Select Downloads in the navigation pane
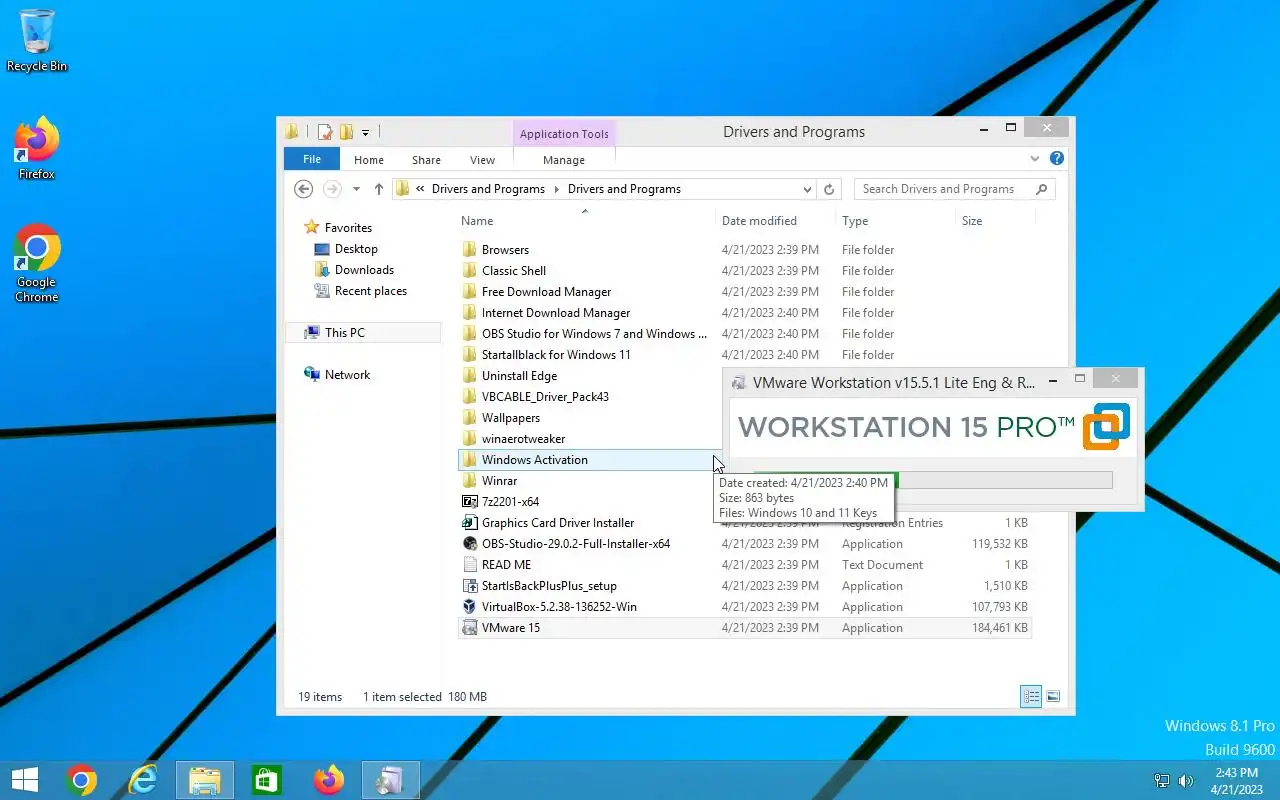 pos(364,270)
